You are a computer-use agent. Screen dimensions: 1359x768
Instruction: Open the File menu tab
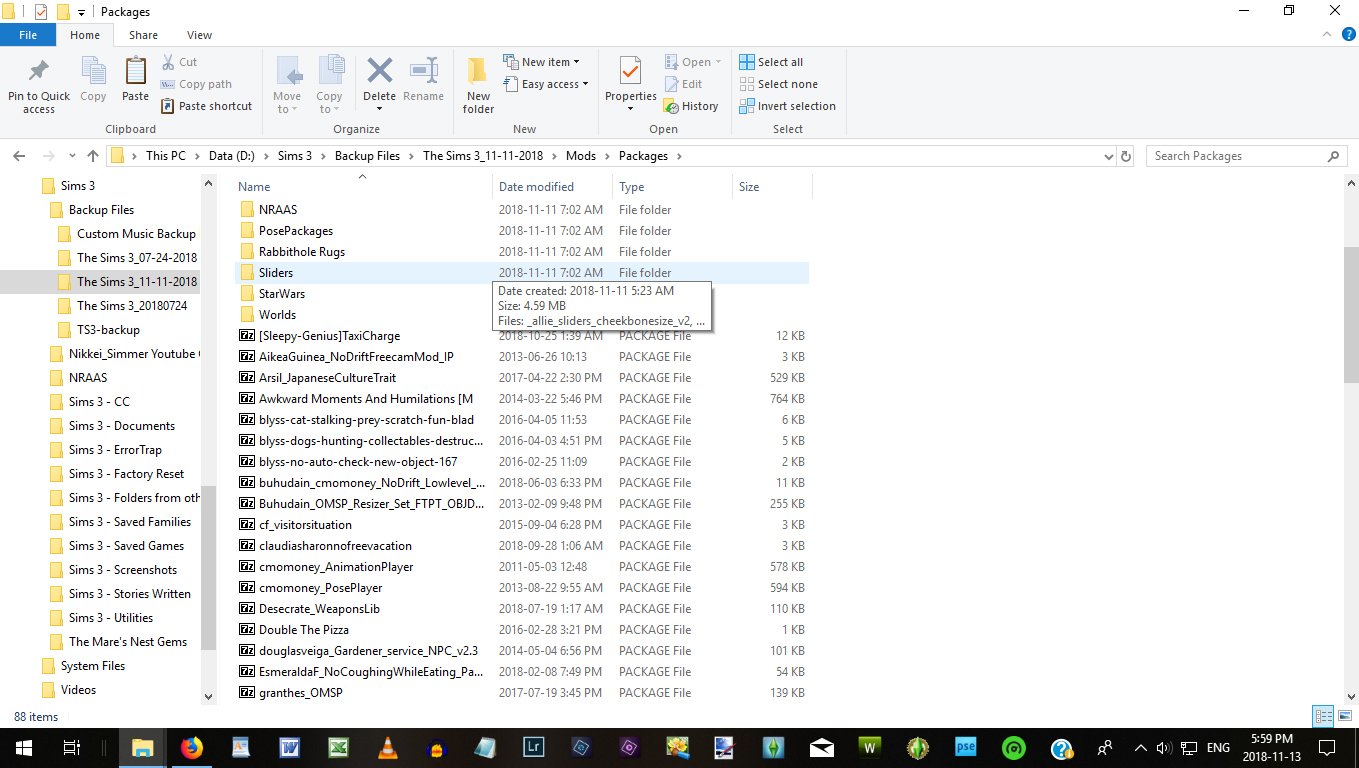point(28,35)
